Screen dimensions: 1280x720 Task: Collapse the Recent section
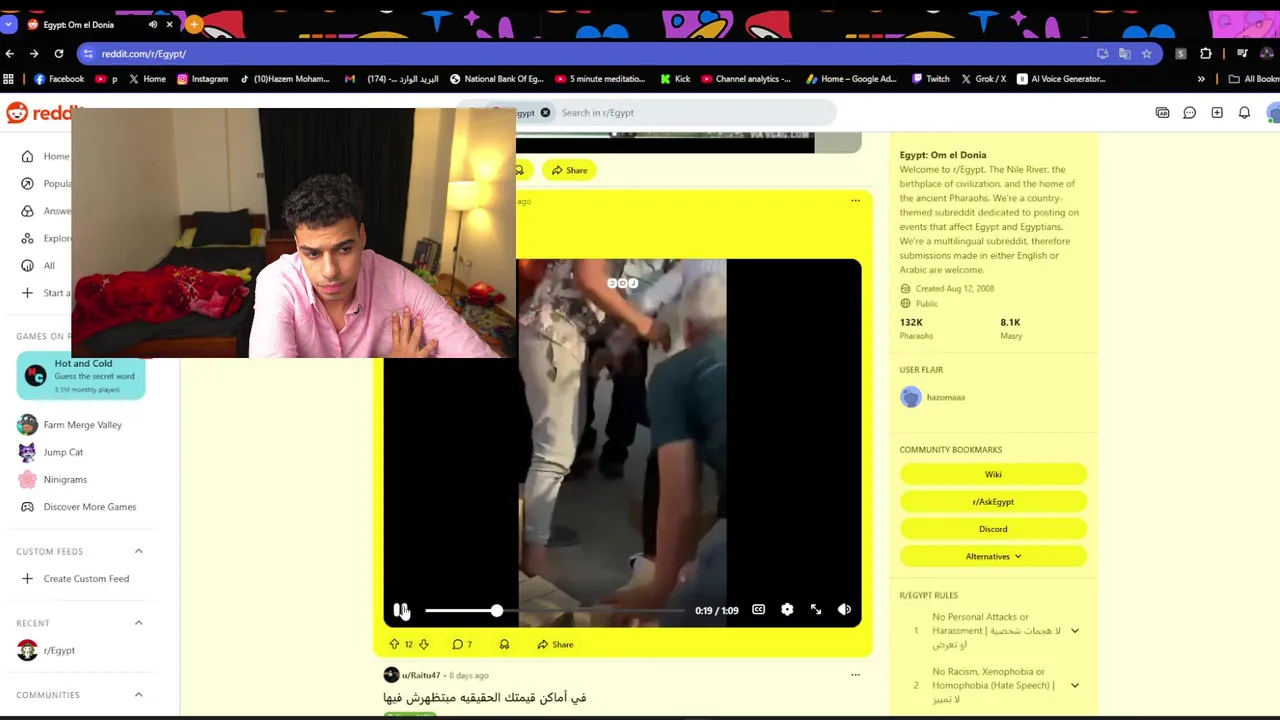139,623
